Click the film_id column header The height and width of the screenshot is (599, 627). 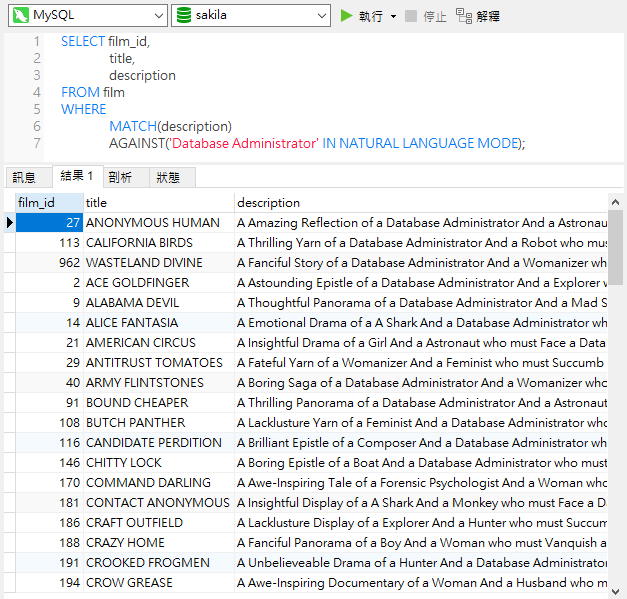click(37, 203)
